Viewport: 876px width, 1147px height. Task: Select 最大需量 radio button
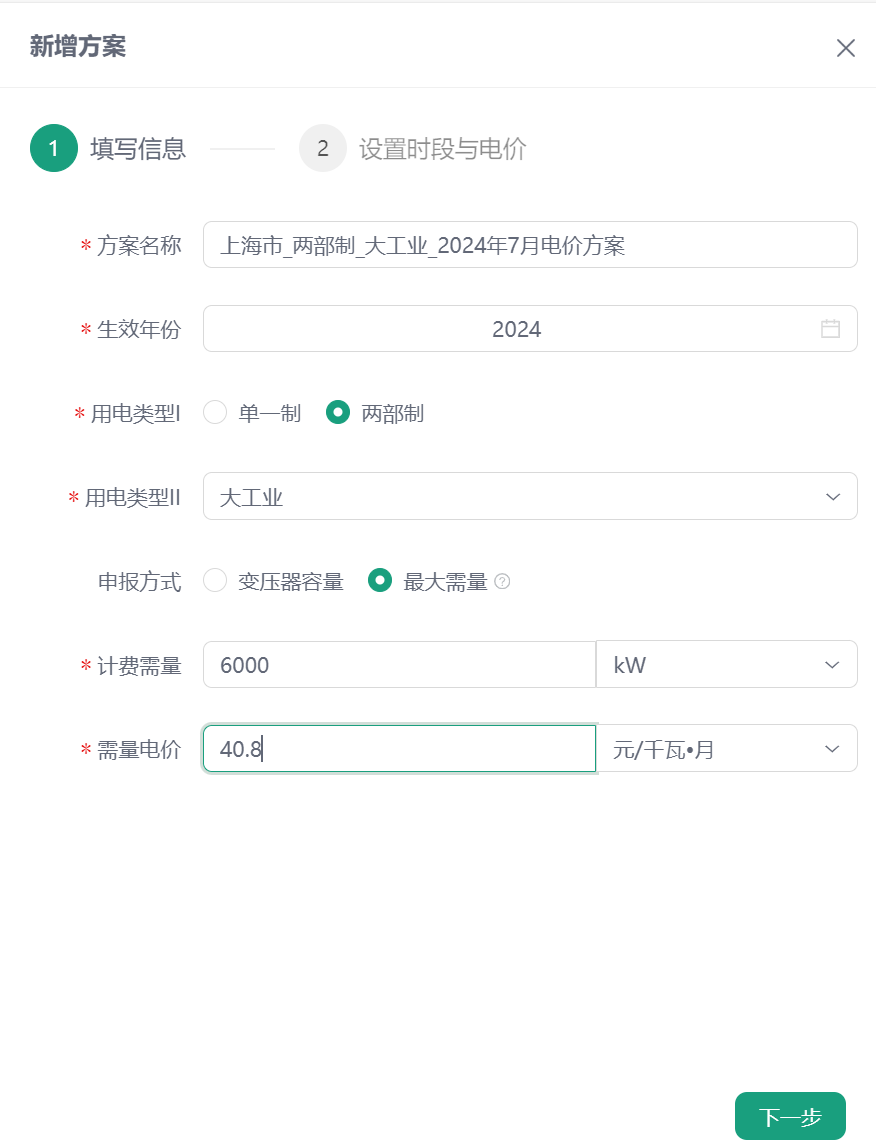pyautogui.click(x=380, y=581)
